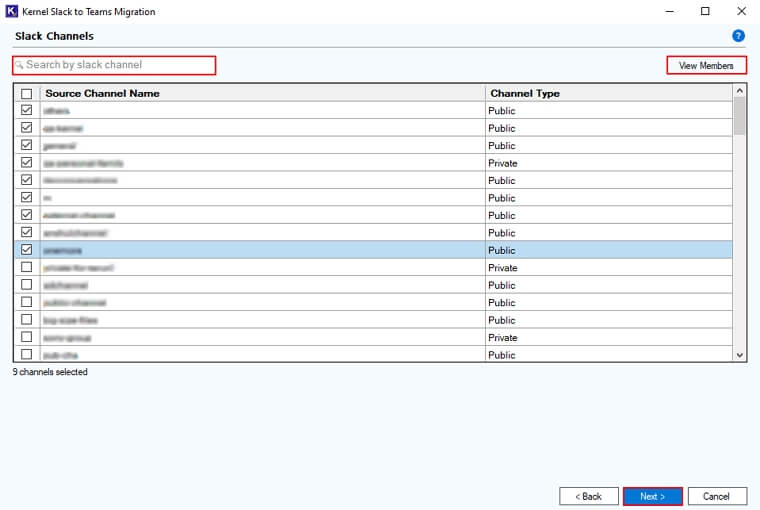The image size is (760, 510).
Task: Click the '9 channels selected' status text
Action: (50, 372)
